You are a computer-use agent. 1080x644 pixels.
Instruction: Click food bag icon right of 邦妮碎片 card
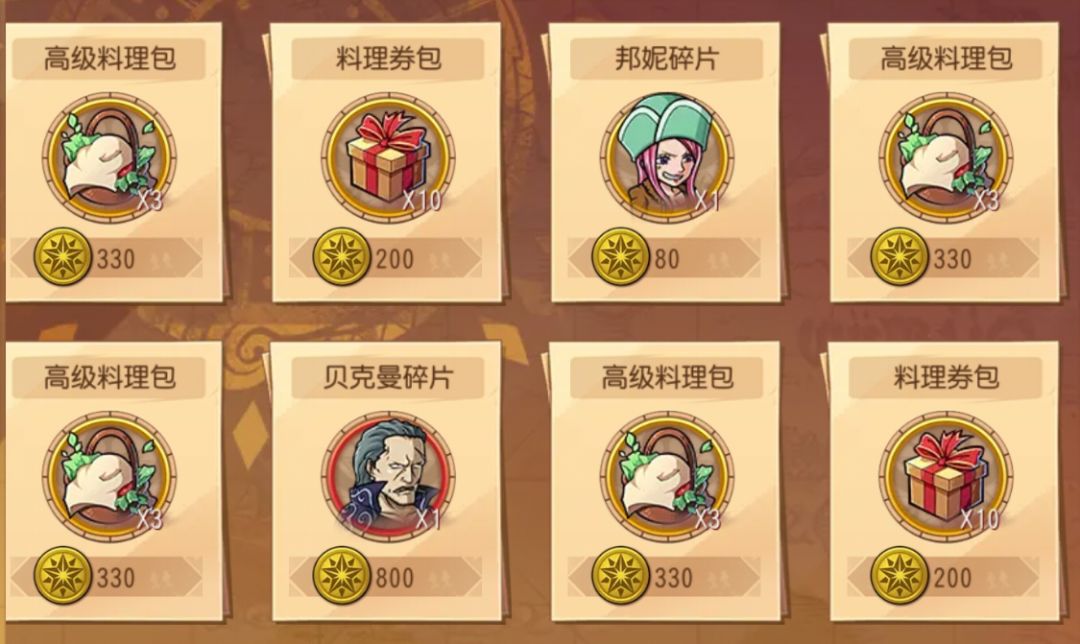tap(945, 156)
